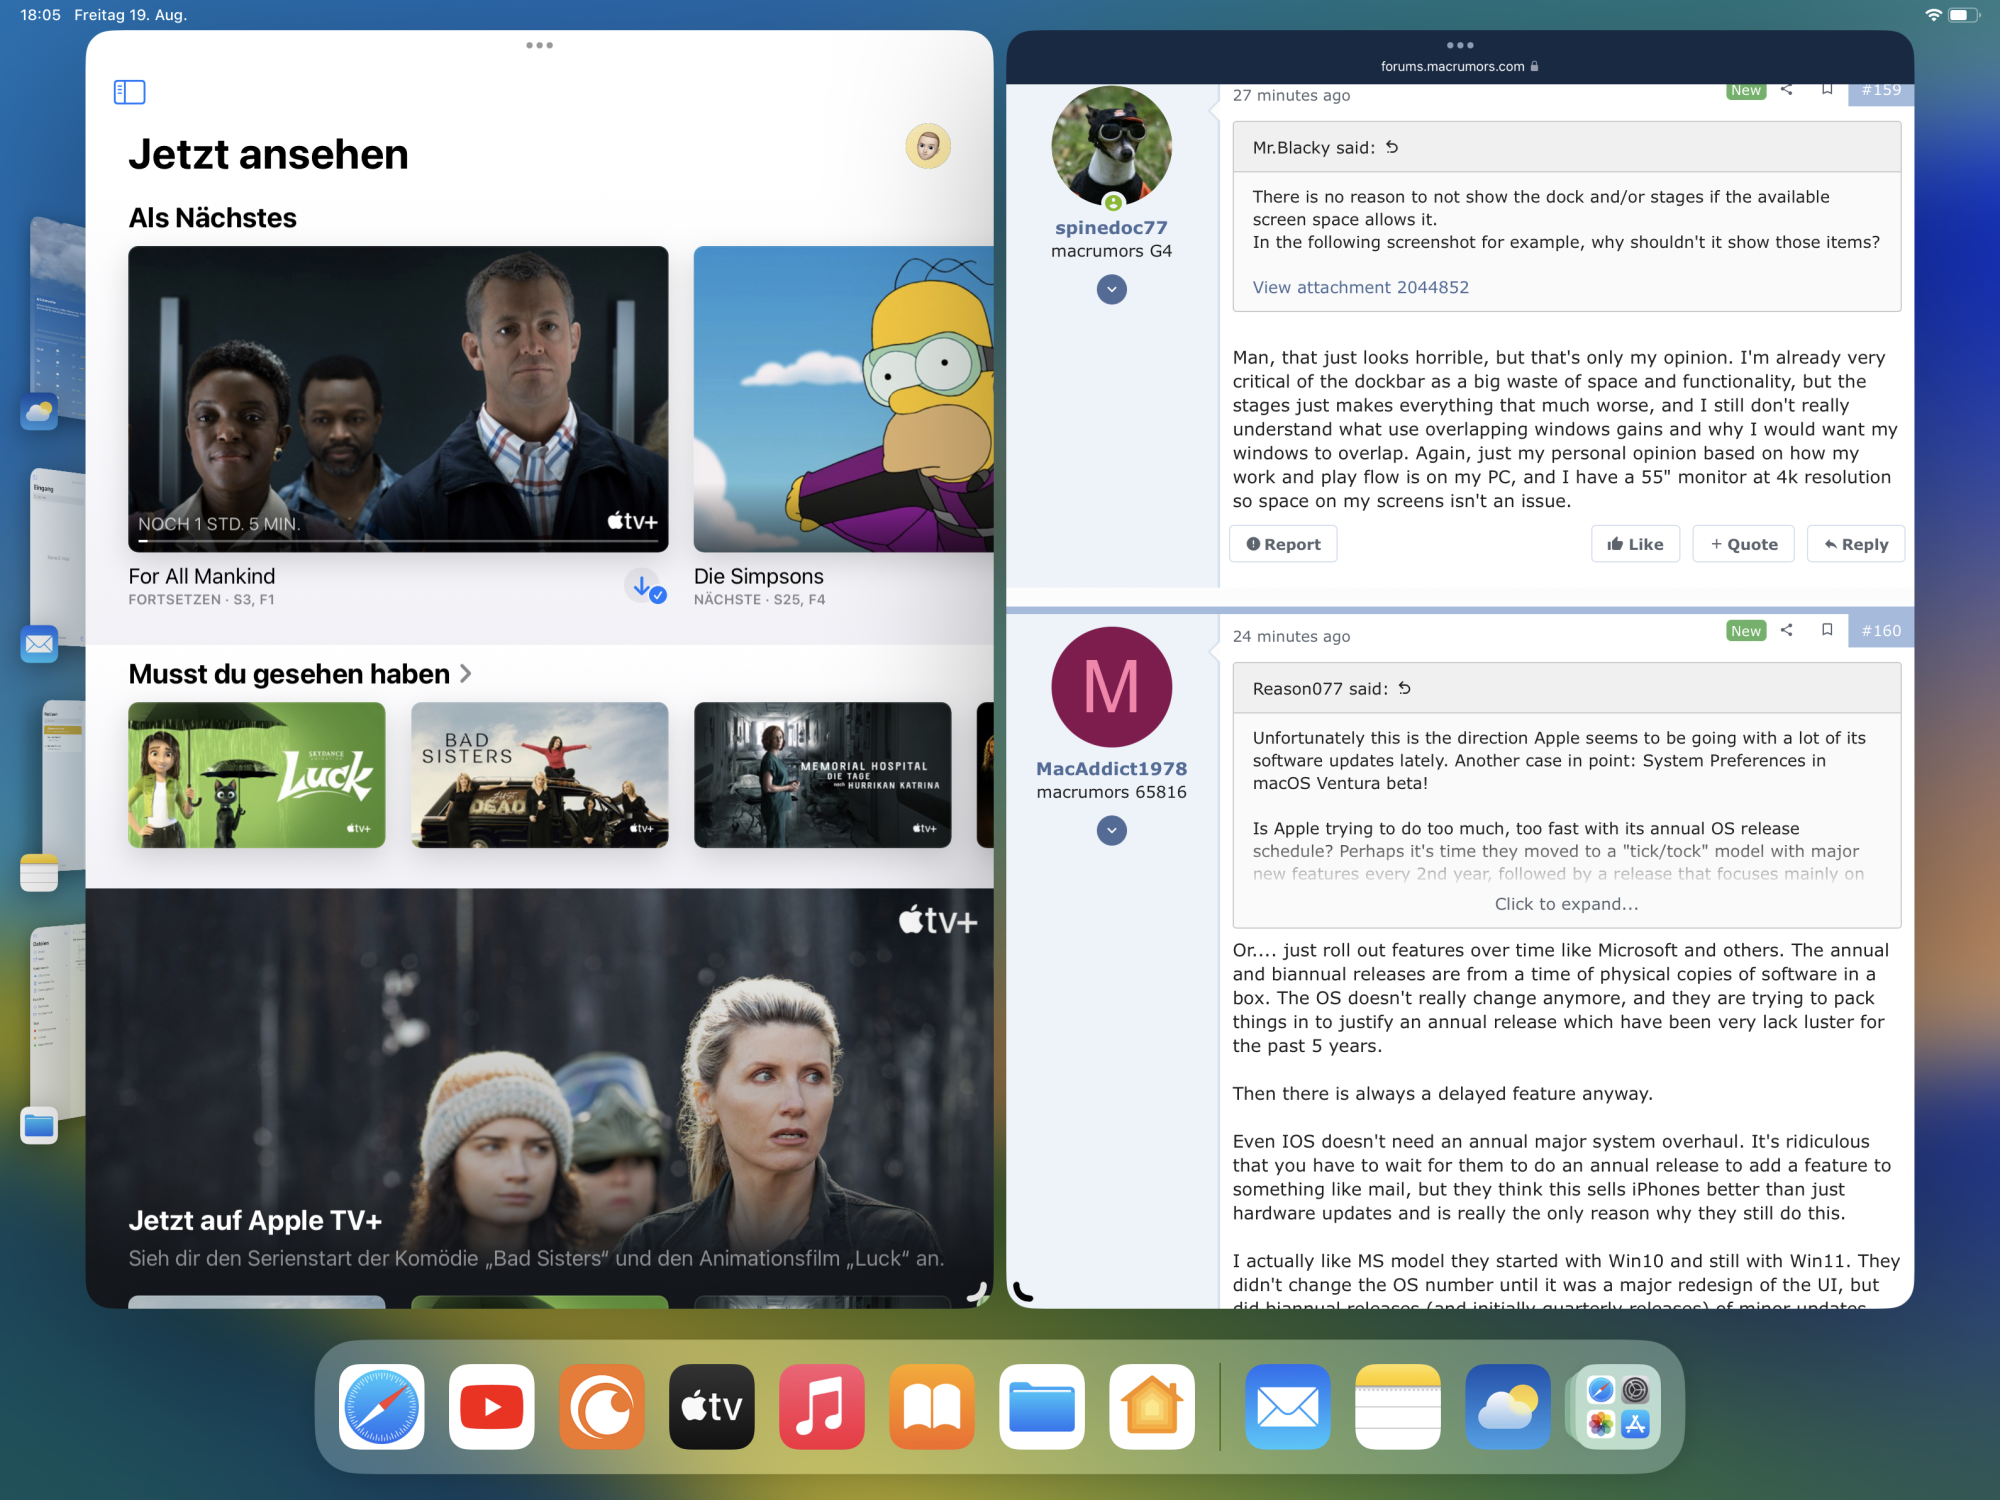Open Crunchyroll app in dock

602,1406
